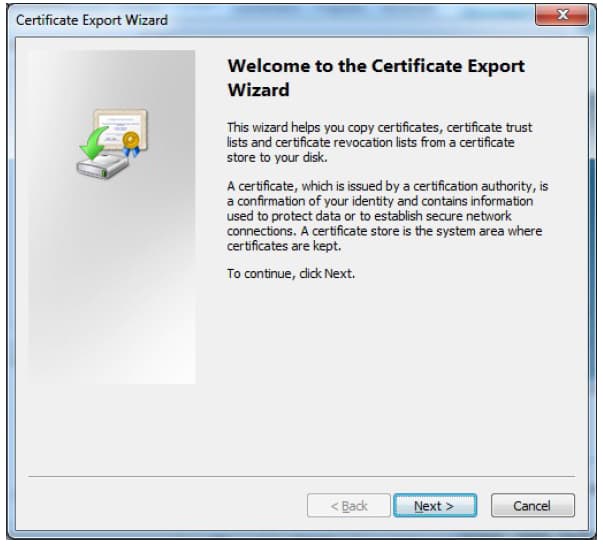Click the empty title bar area right of the title
Viewport: 603px width, 544px height.
tap(350, 19)
